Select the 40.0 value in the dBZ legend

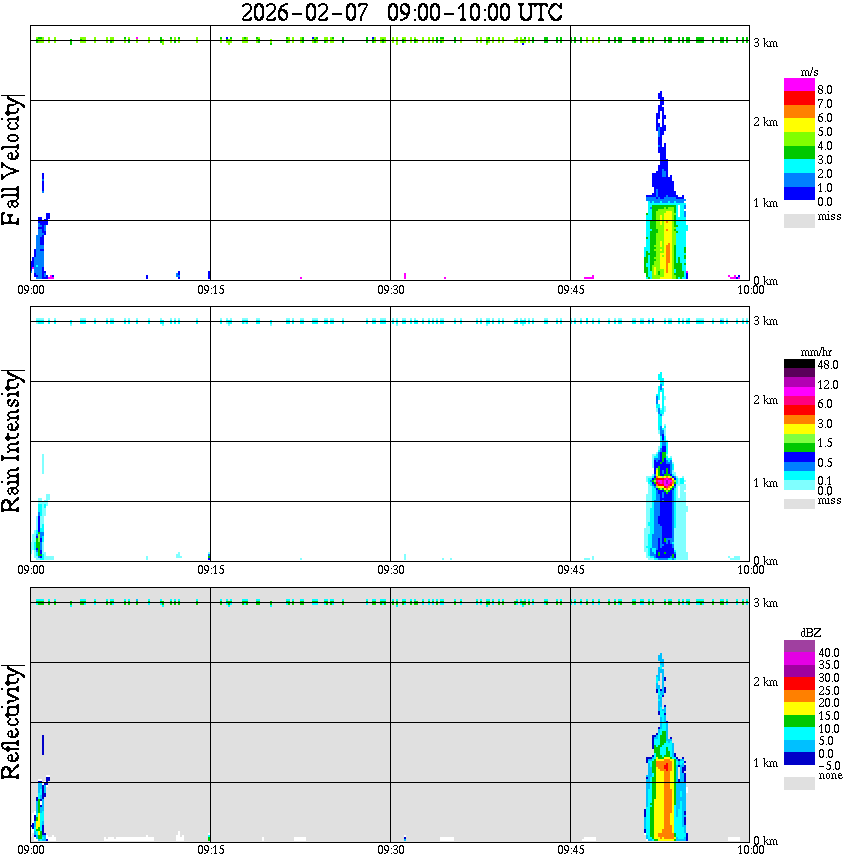(x=829, y=653)
